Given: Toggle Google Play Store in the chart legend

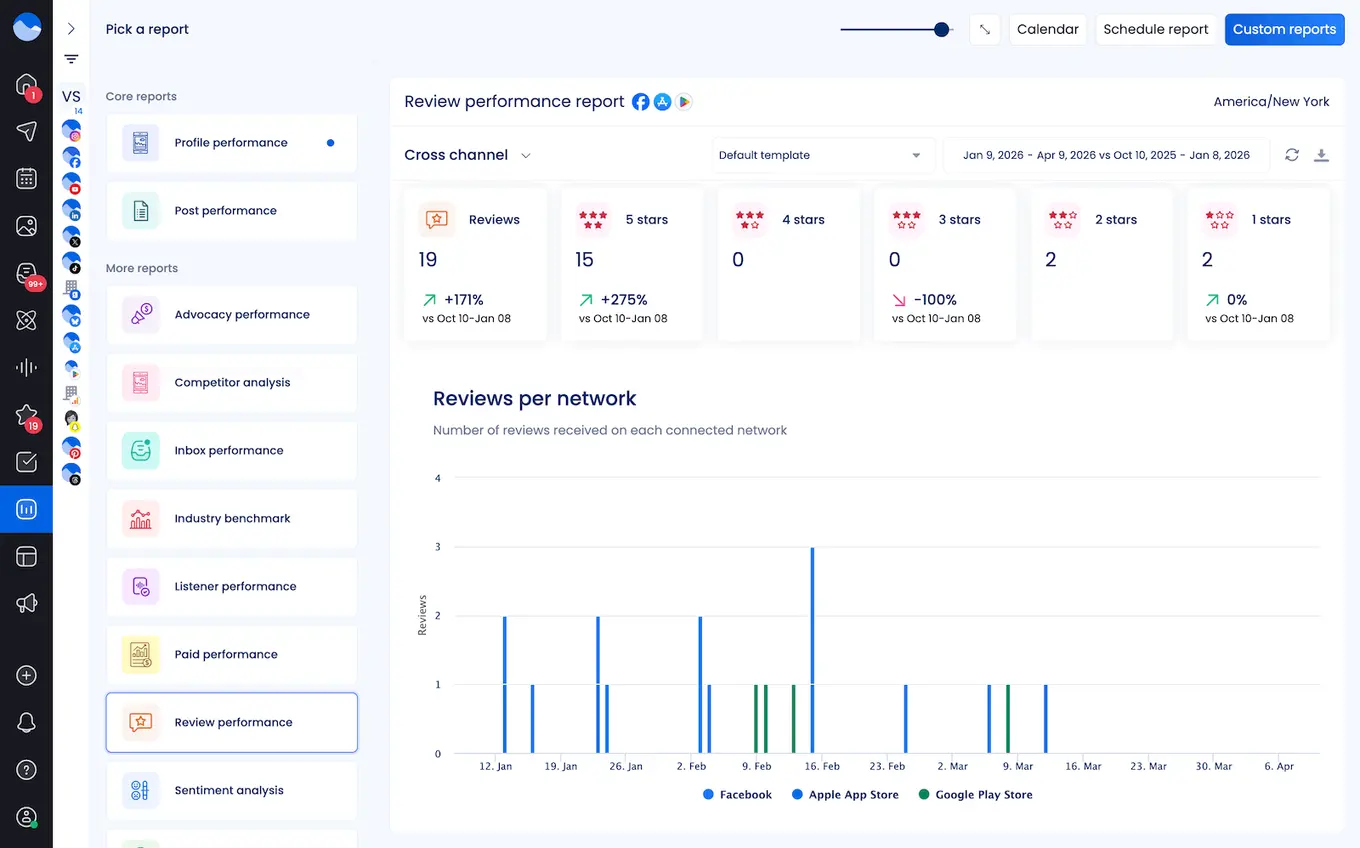Looking at the screenshot, I should [x=975, y=794].
